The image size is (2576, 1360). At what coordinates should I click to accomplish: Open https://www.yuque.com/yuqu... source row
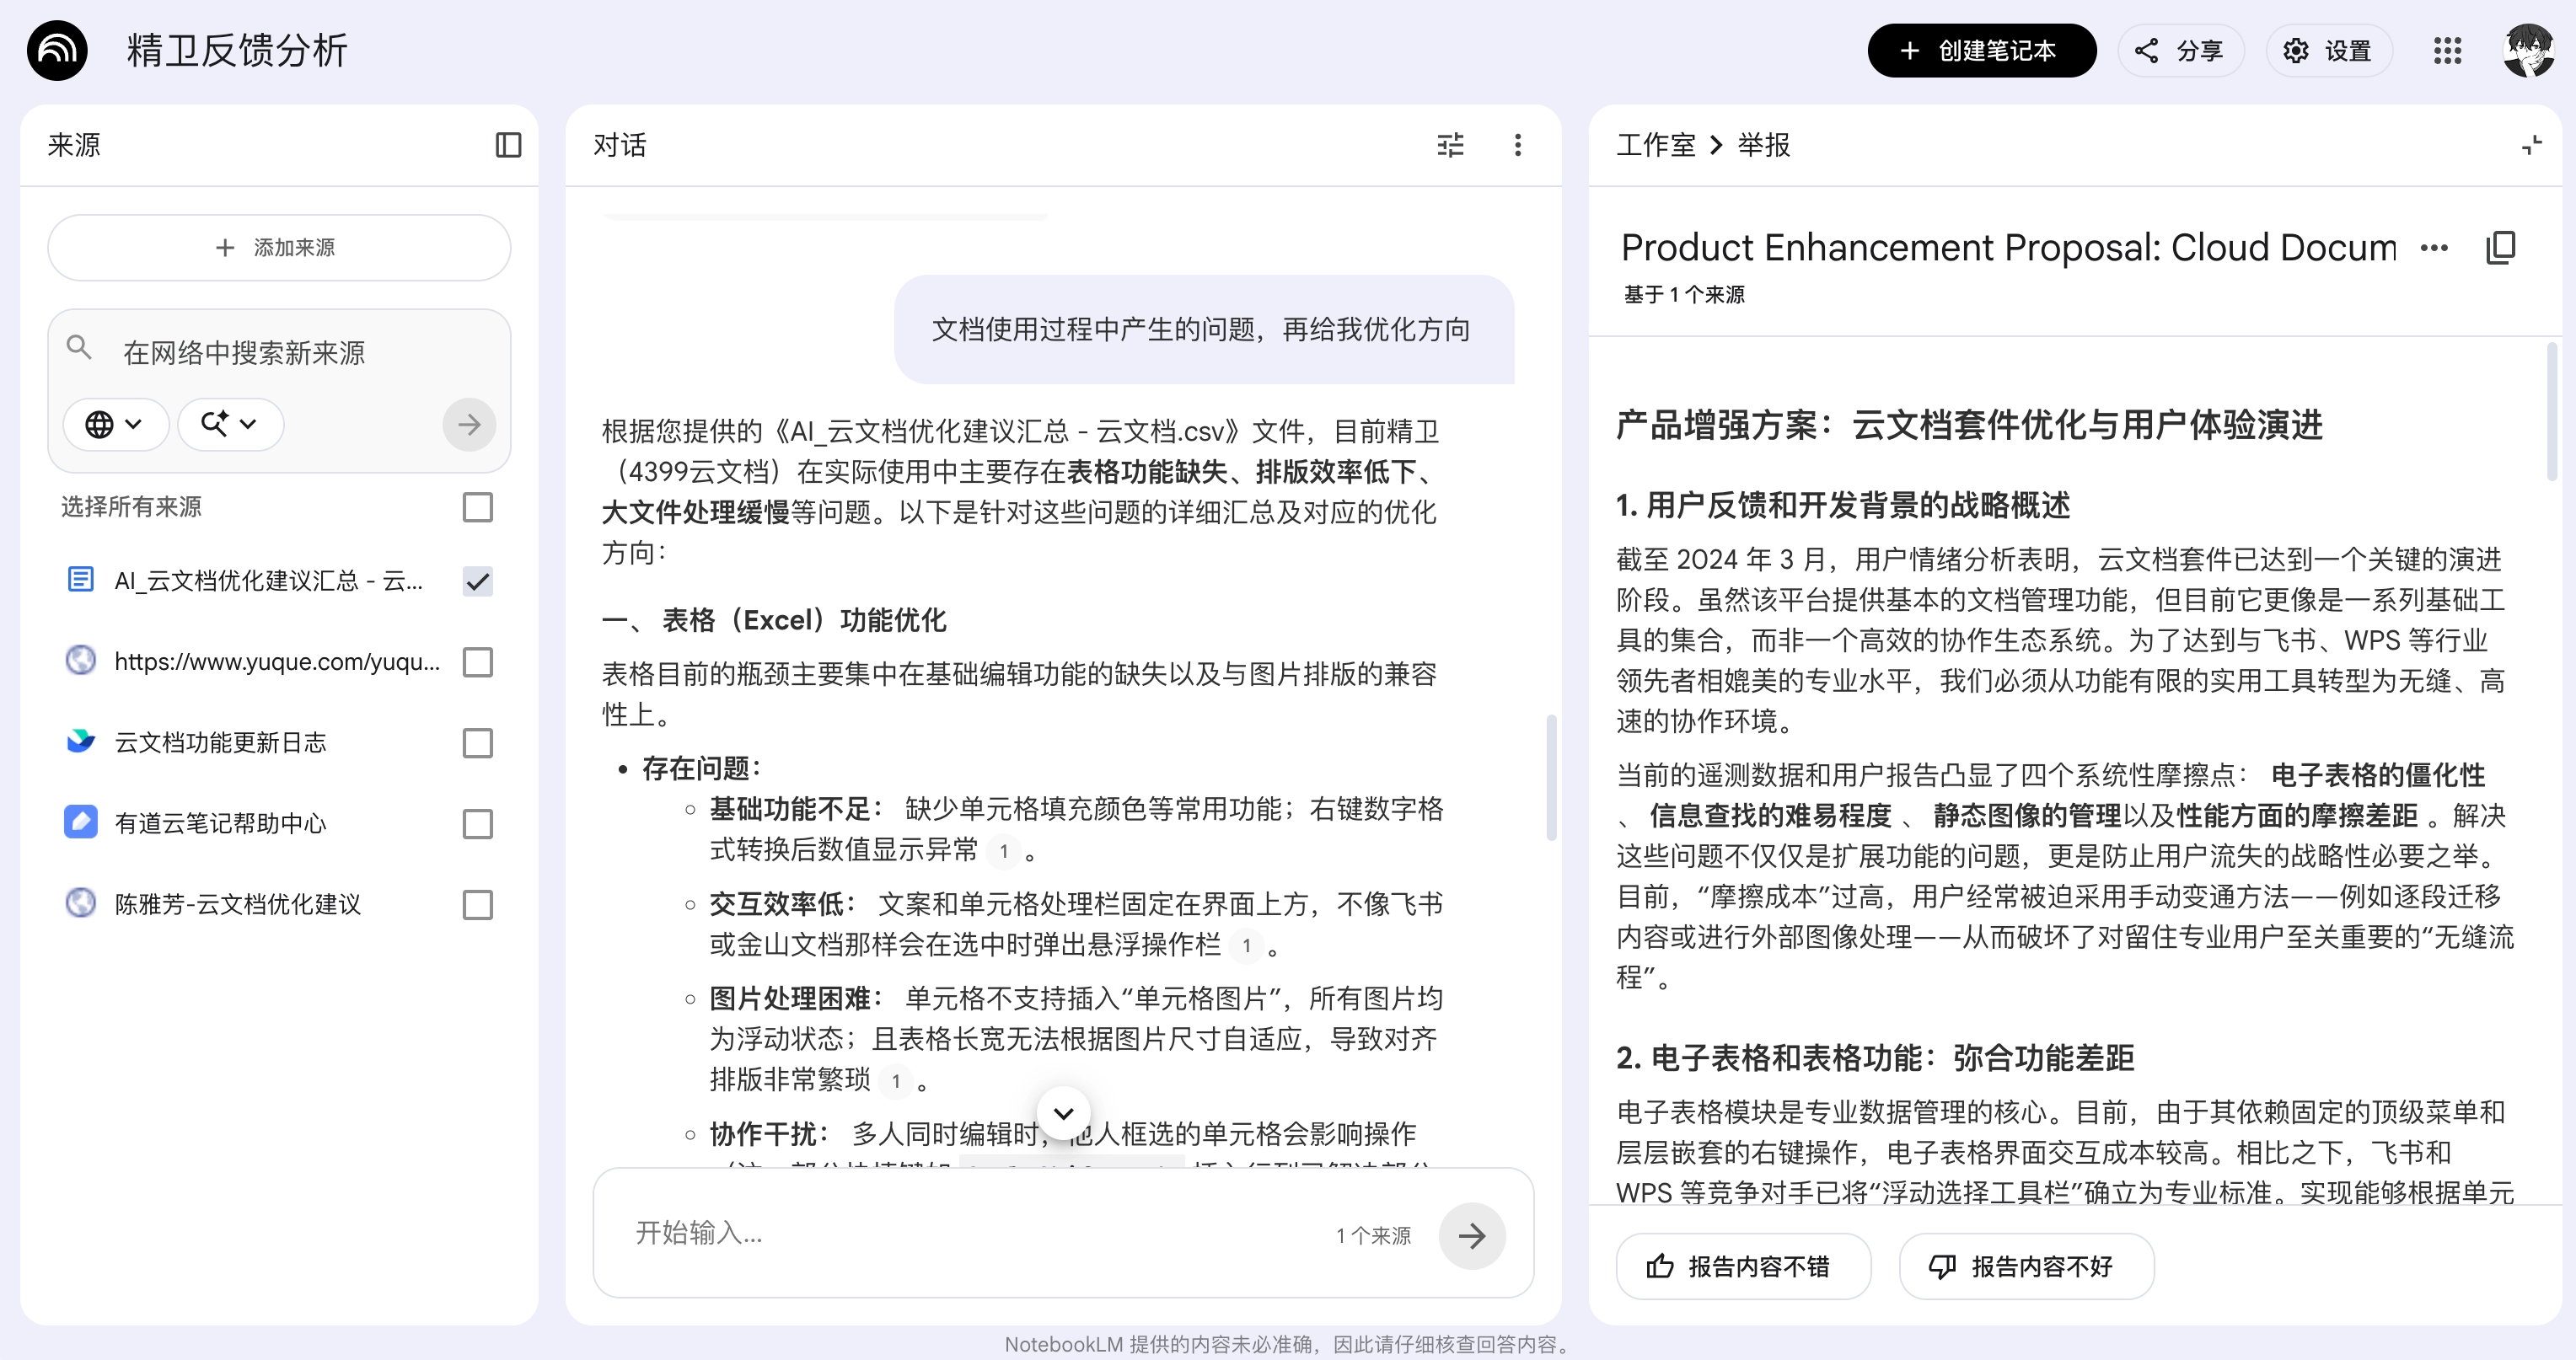[x=279, y=661]
